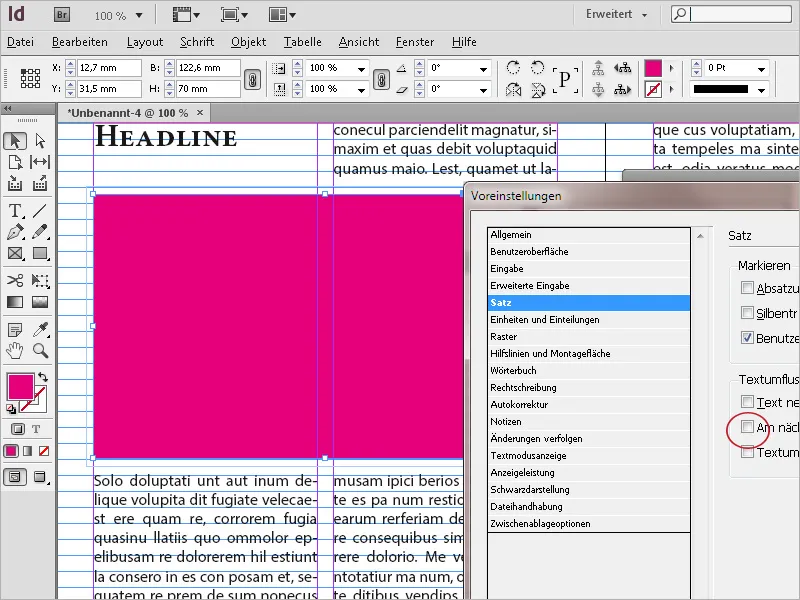
Task: Select the Type tool
Action: point(15,211)
